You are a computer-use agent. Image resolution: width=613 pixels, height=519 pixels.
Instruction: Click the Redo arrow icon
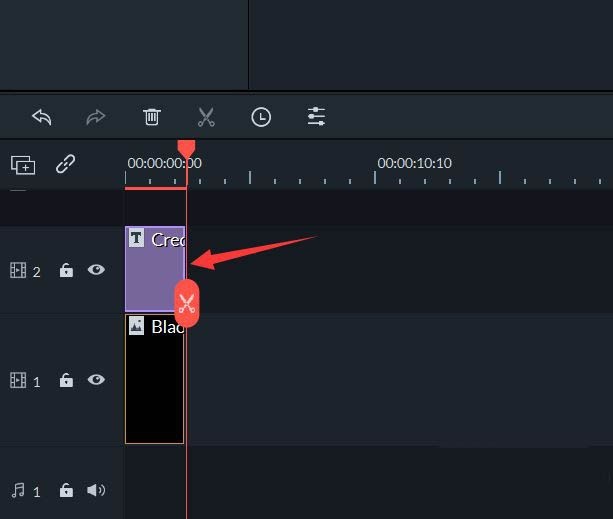pyautogui.click(x=96, y=117)
